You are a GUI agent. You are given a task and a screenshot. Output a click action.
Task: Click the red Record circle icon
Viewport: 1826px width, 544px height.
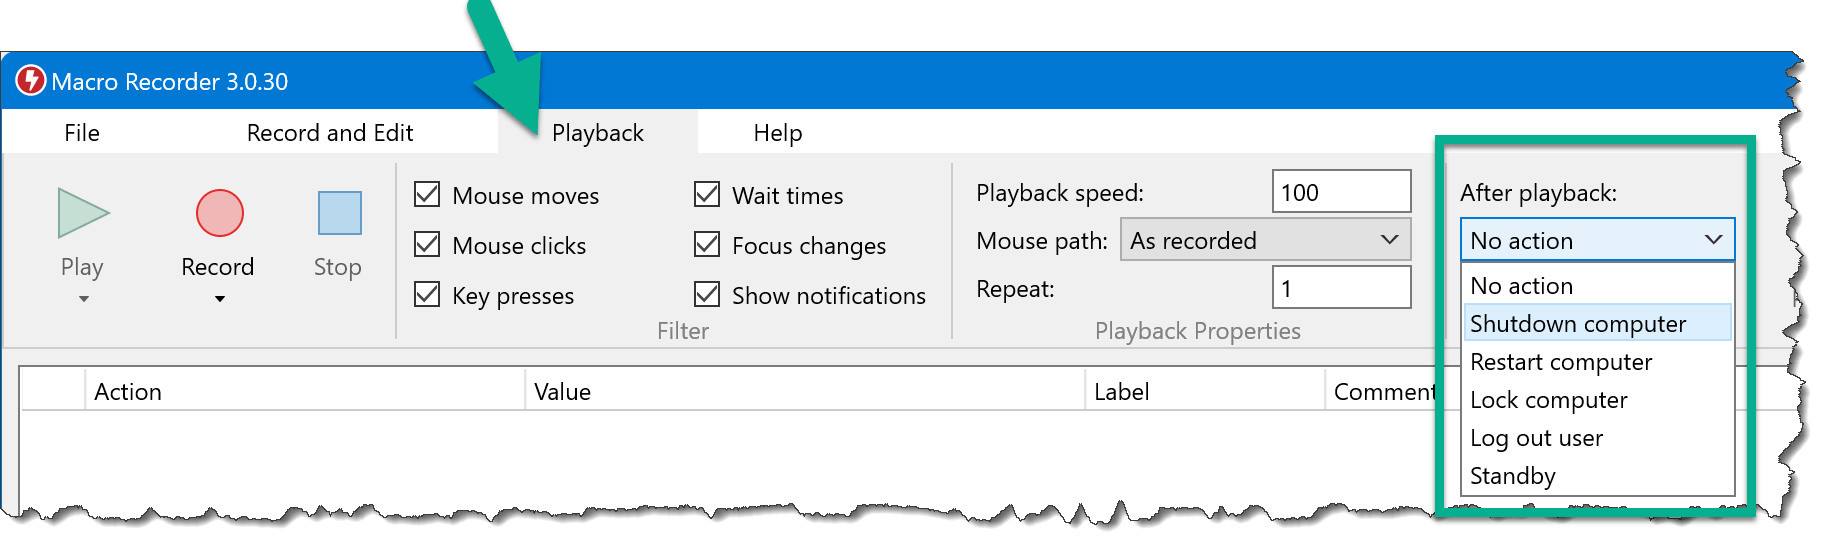219,213
